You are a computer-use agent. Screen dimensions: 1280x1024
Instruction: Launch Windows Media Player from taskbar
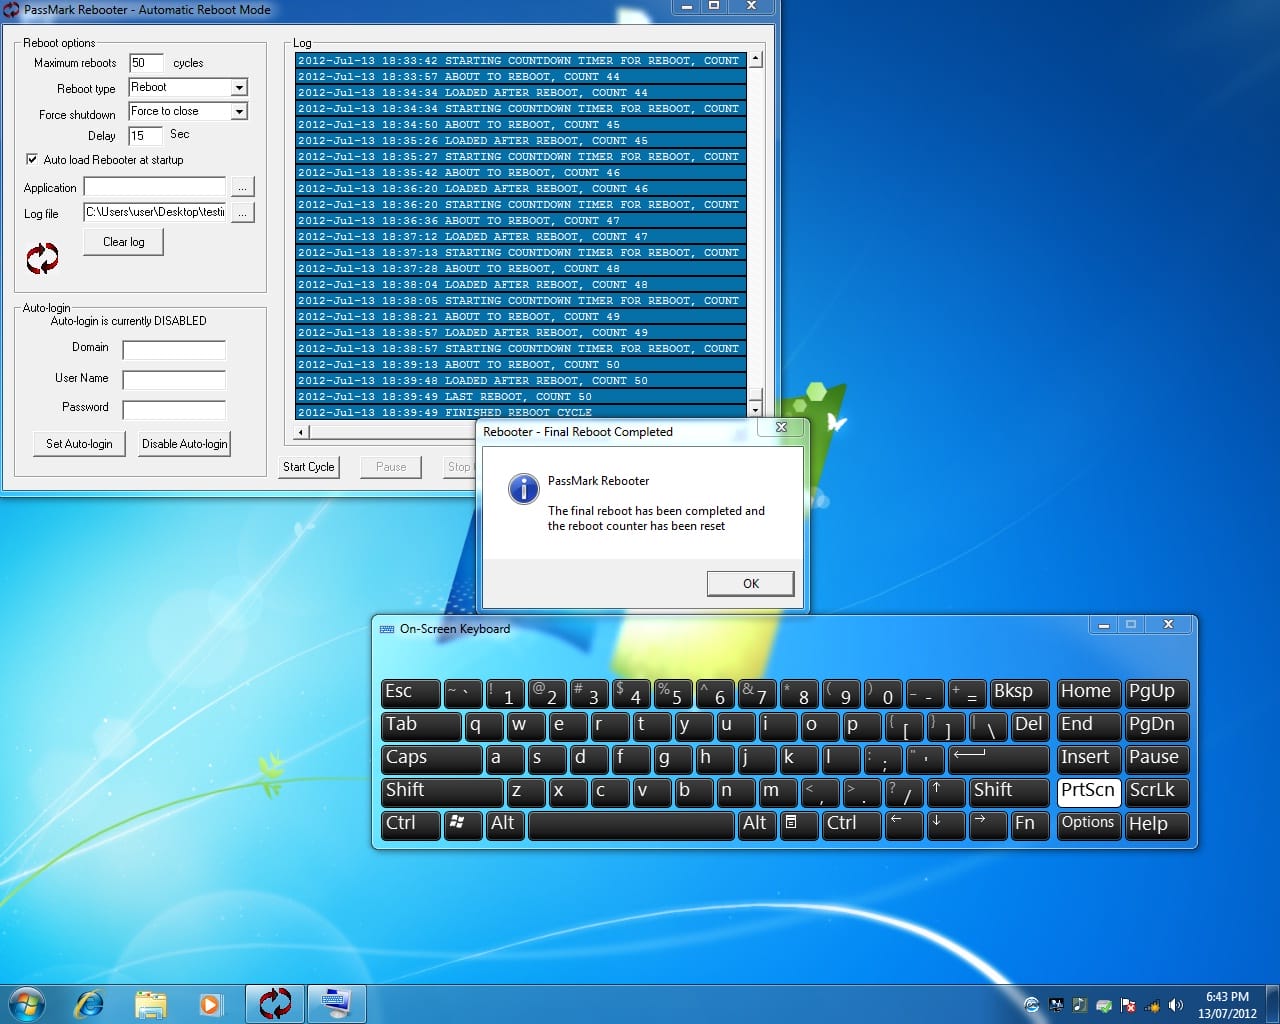pyautogui.click(x=210, y=1003)
